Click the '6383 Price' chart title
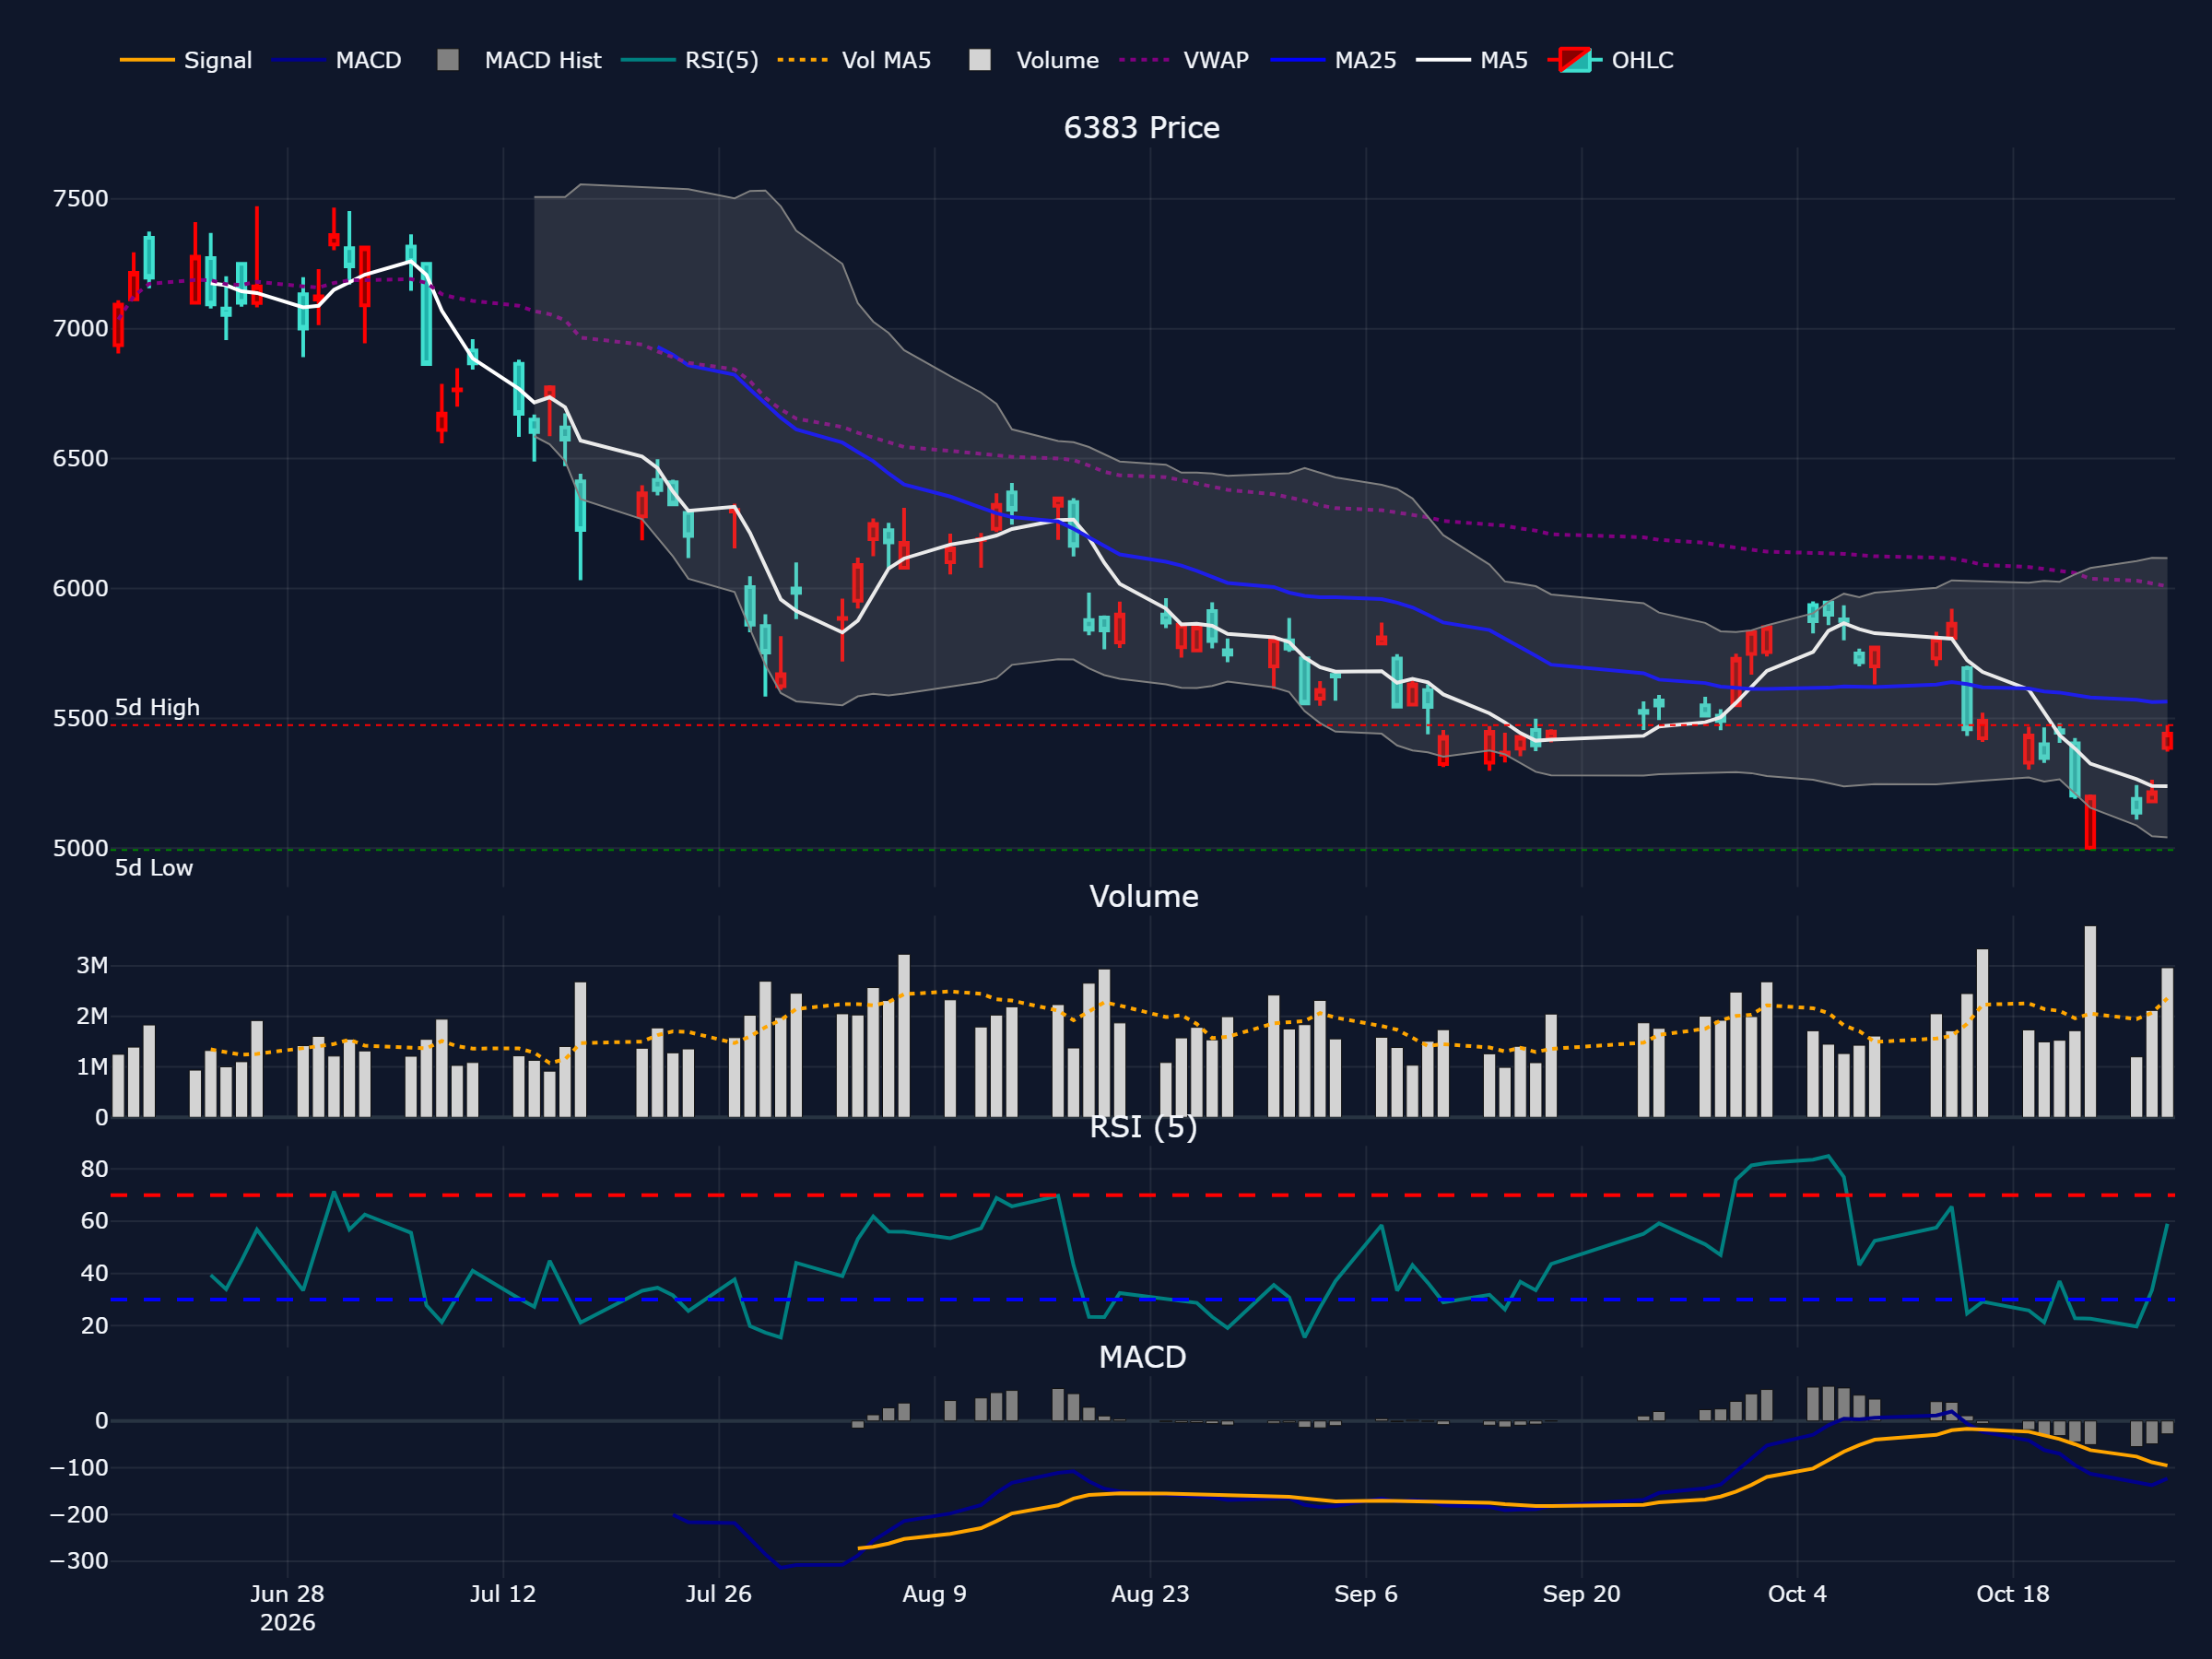The image size is (2212, 1659). tap(1142, 128)
